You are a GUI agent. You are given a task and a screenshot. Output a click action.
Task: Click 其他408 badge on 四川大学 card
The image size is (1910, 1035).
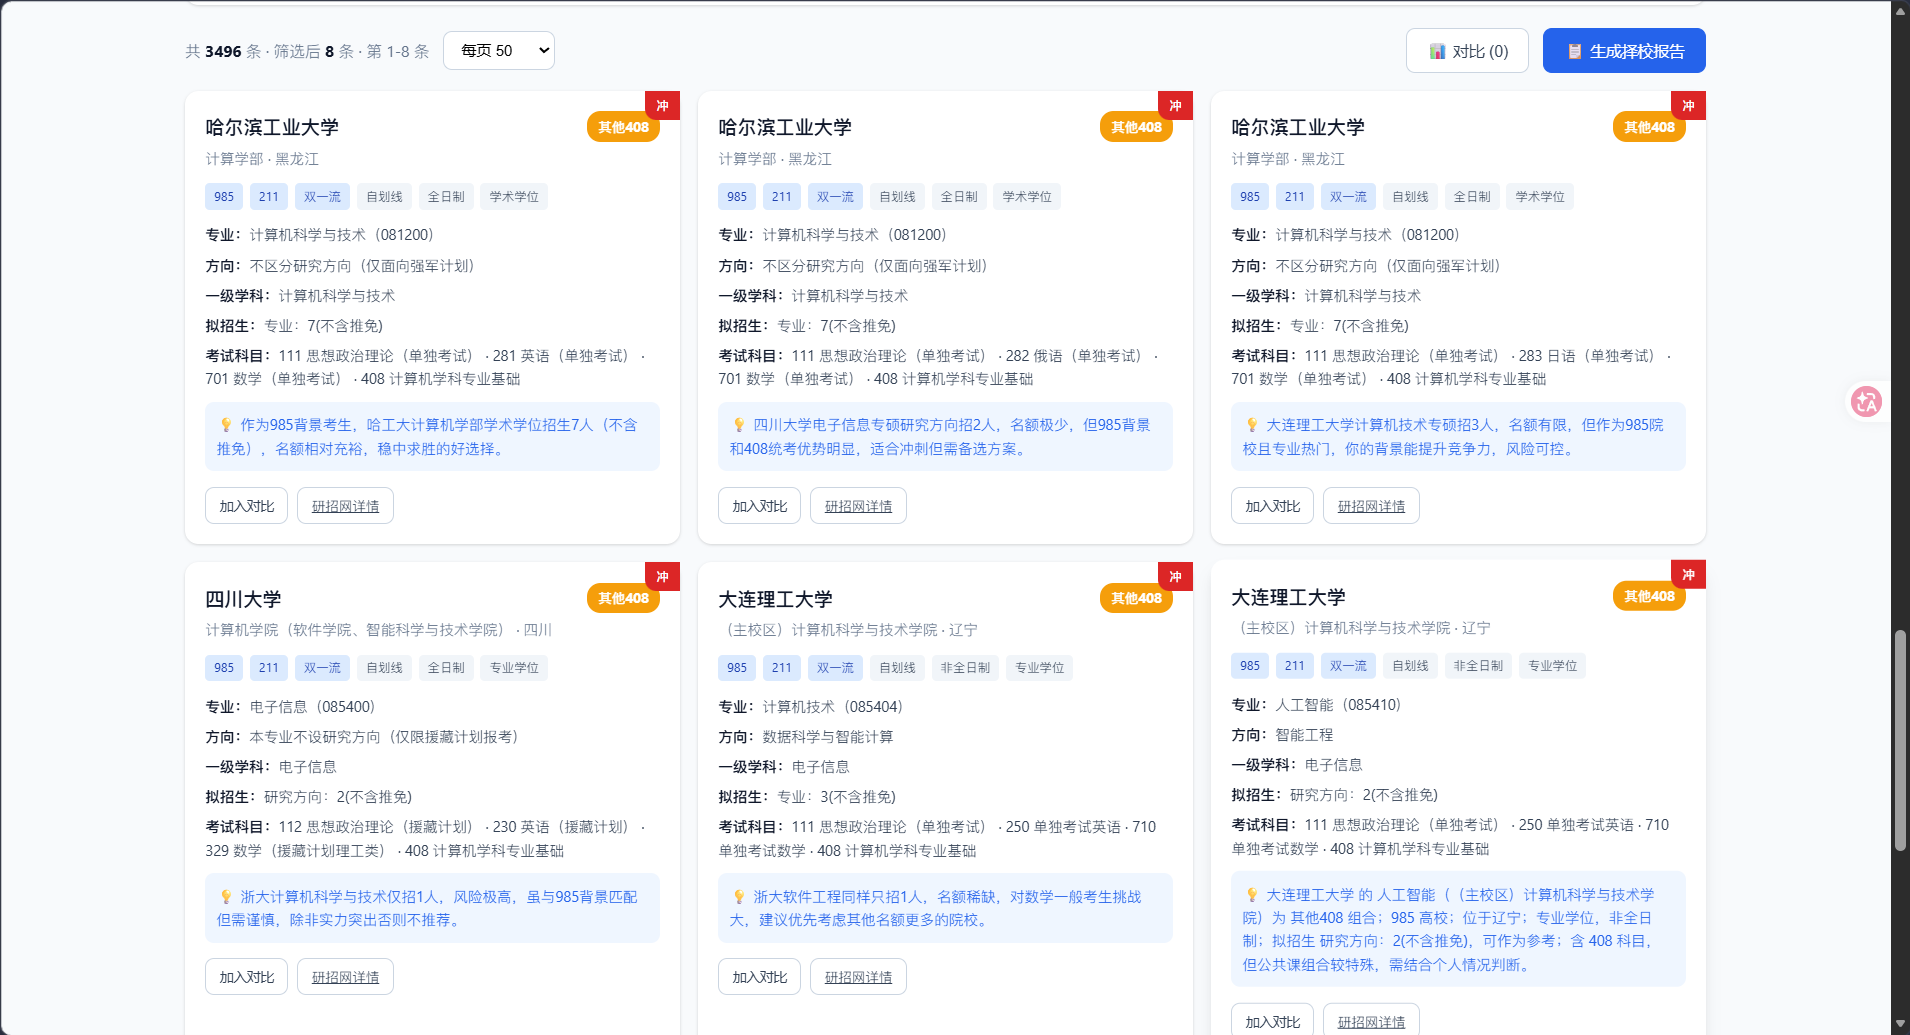pos(623,598)
